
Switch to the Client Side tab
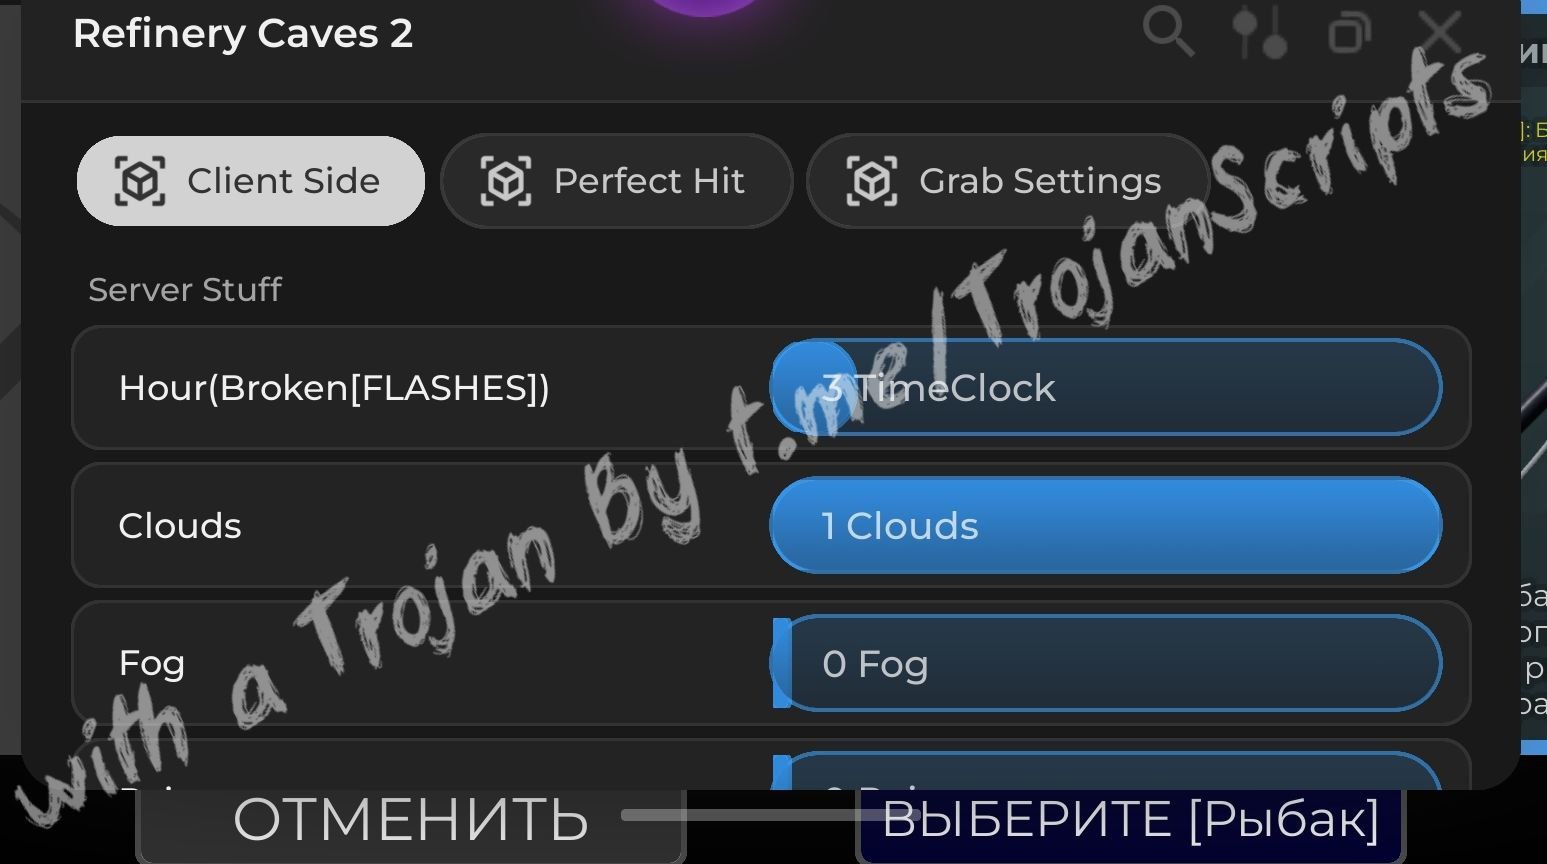pos(251,181)
